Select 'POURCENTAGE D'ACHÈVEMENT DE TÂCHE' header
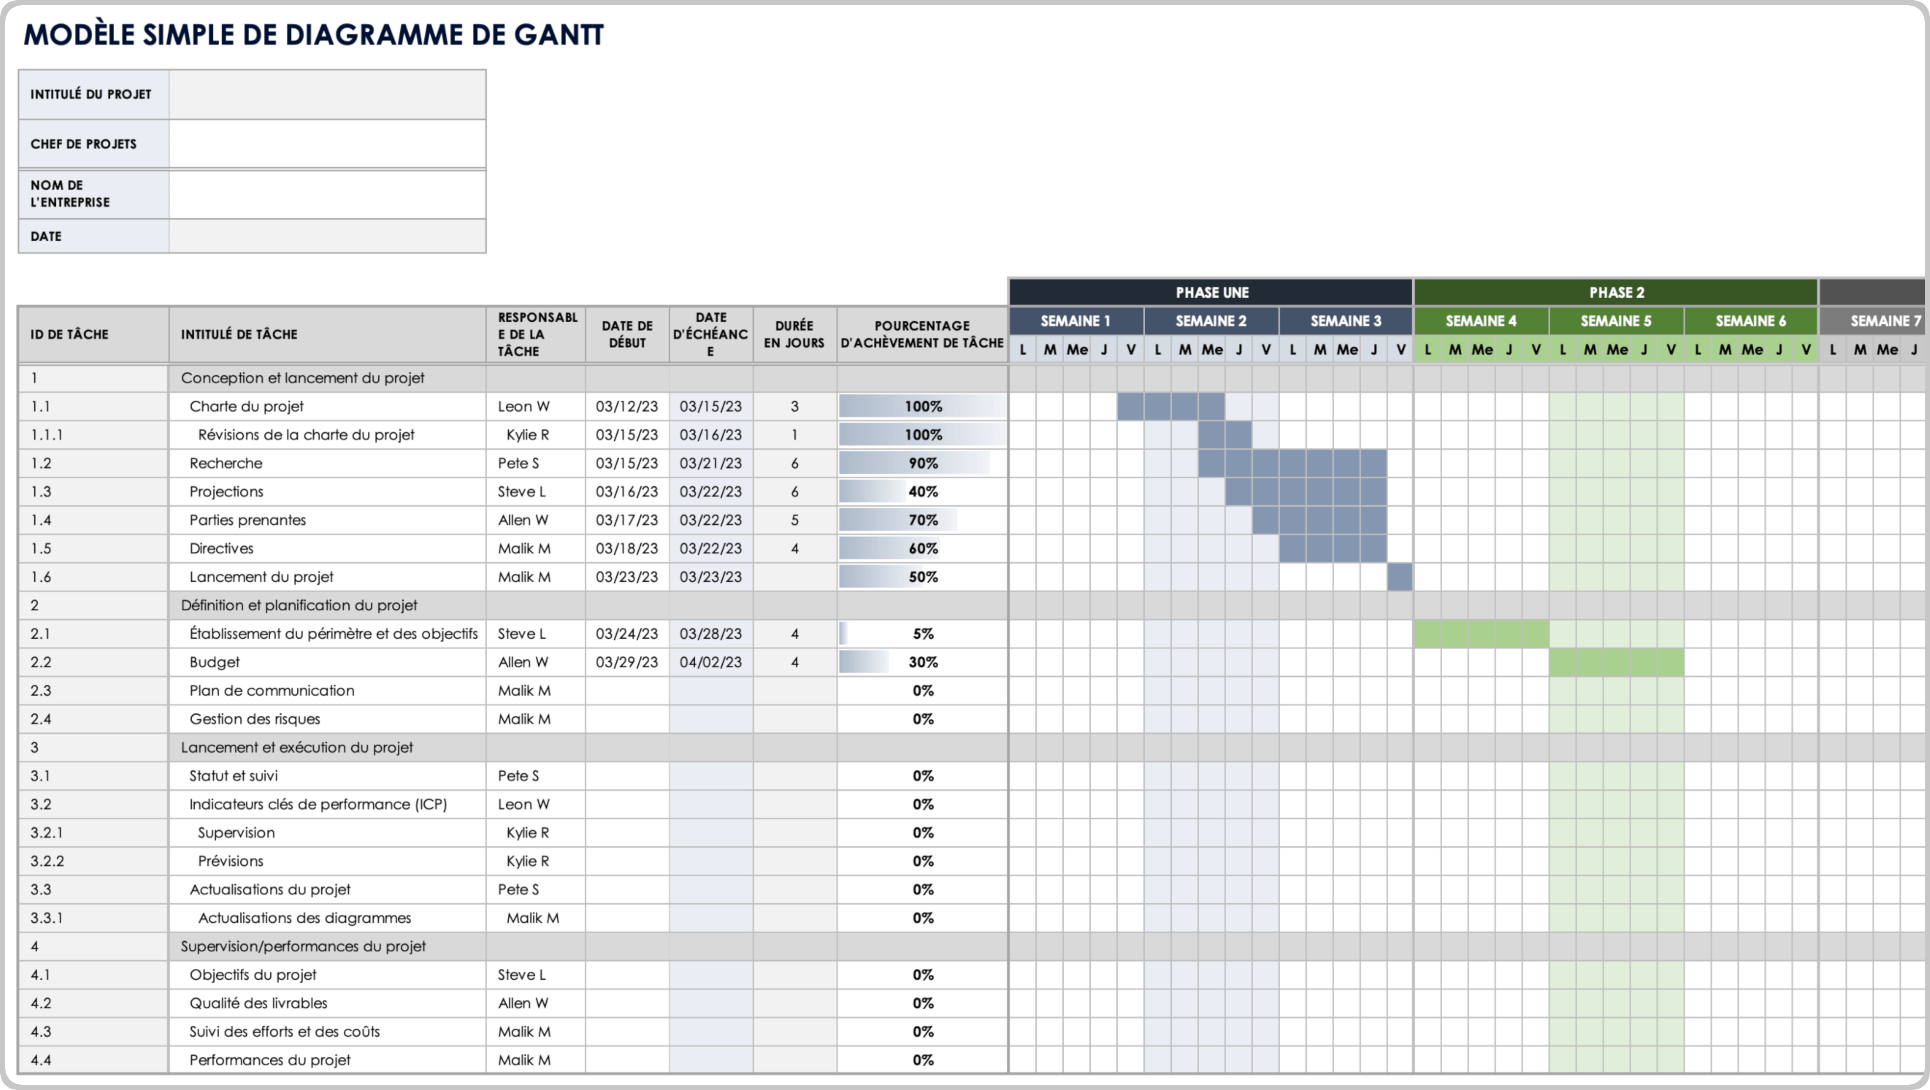Image resolution: width=1930 pixels, height=1090 pixels. tap(922, 334)
